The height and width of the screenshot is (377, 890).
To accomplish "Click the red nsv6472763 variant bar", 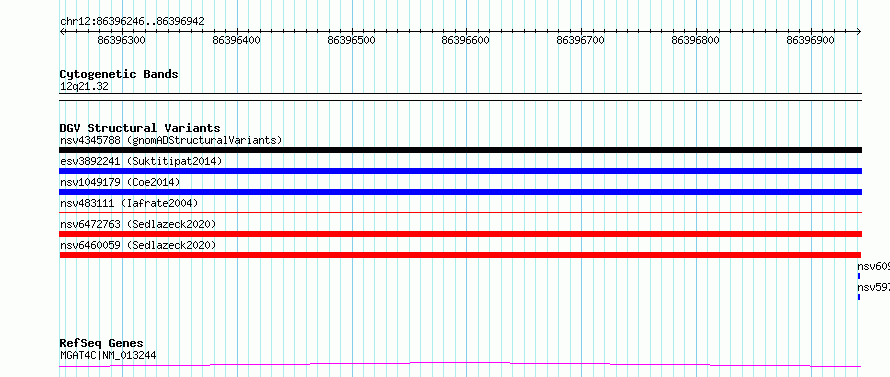I will pos(460,234).
